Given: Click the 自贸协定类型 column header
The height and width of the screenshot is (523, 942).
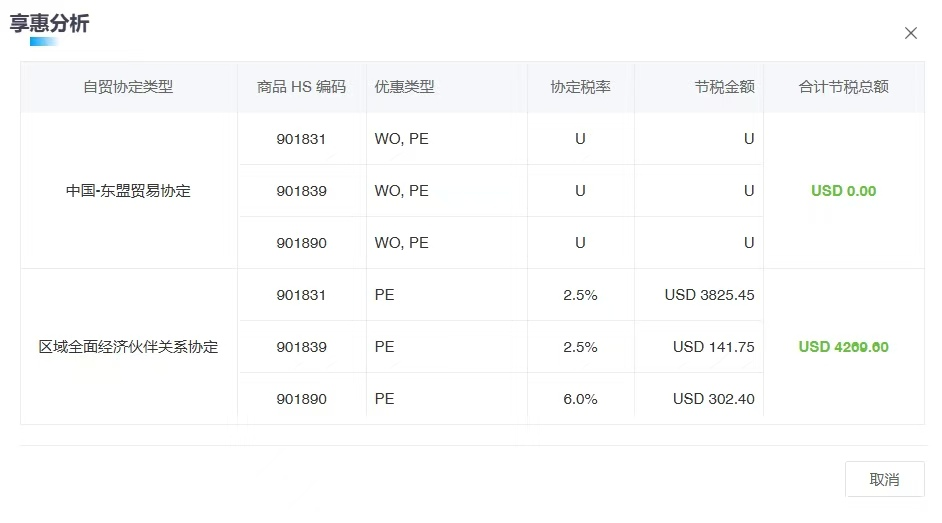Looking at the screenshot, I should point(128,87).
